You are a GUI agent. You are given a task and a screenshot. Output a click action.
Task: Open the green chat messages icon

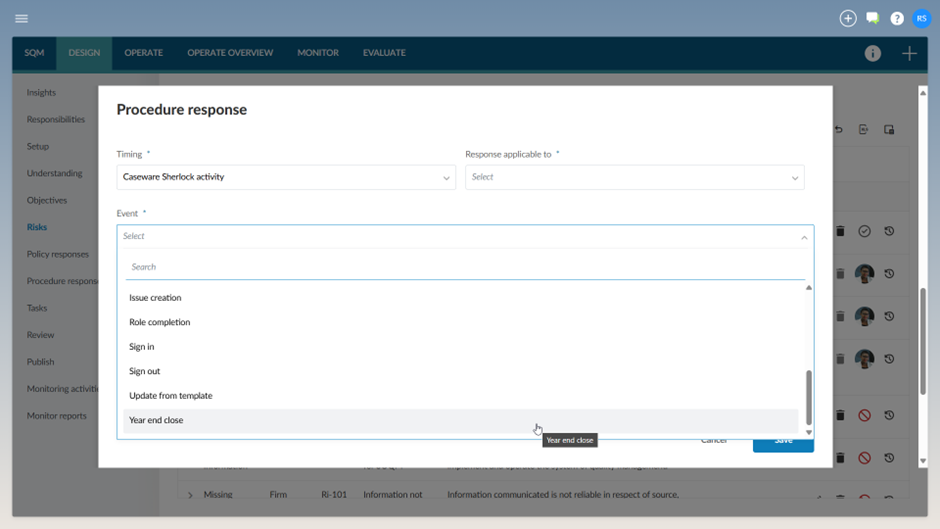(x=873, y=18)
